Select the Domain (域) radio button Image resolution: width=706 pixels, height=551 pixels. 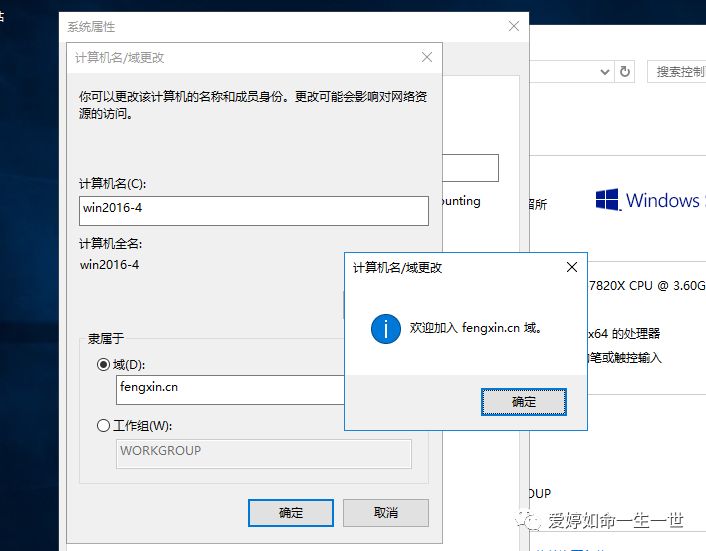pos(103,364)
